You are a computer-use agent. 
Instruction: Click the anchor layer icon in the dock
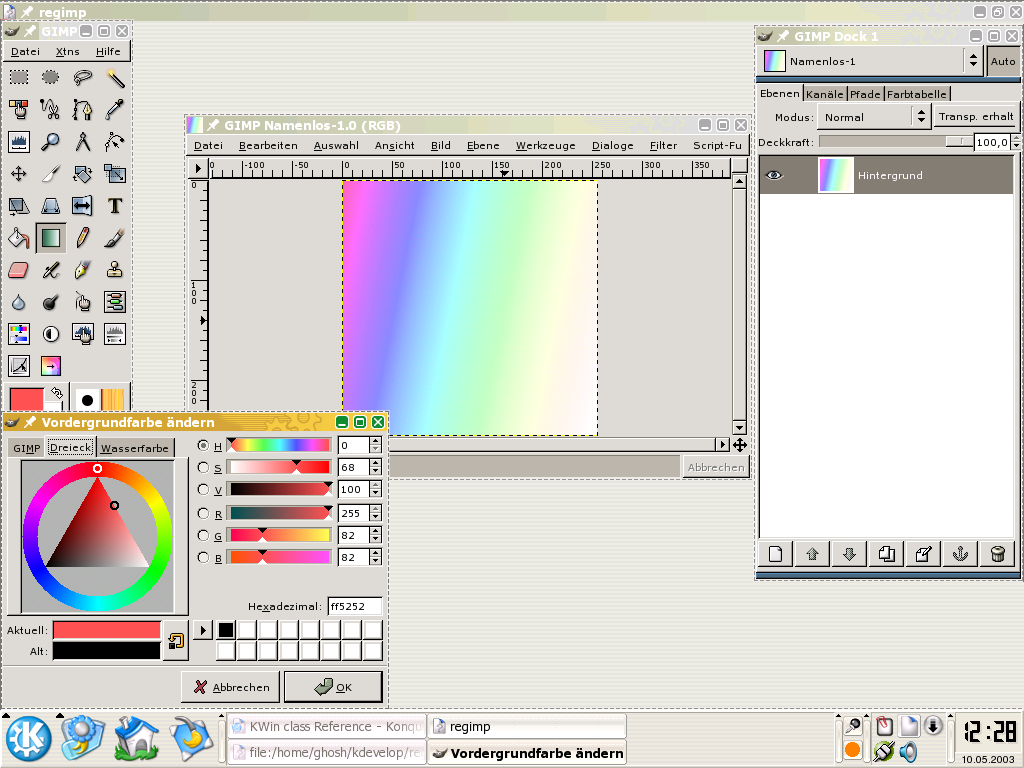[960, 554]
